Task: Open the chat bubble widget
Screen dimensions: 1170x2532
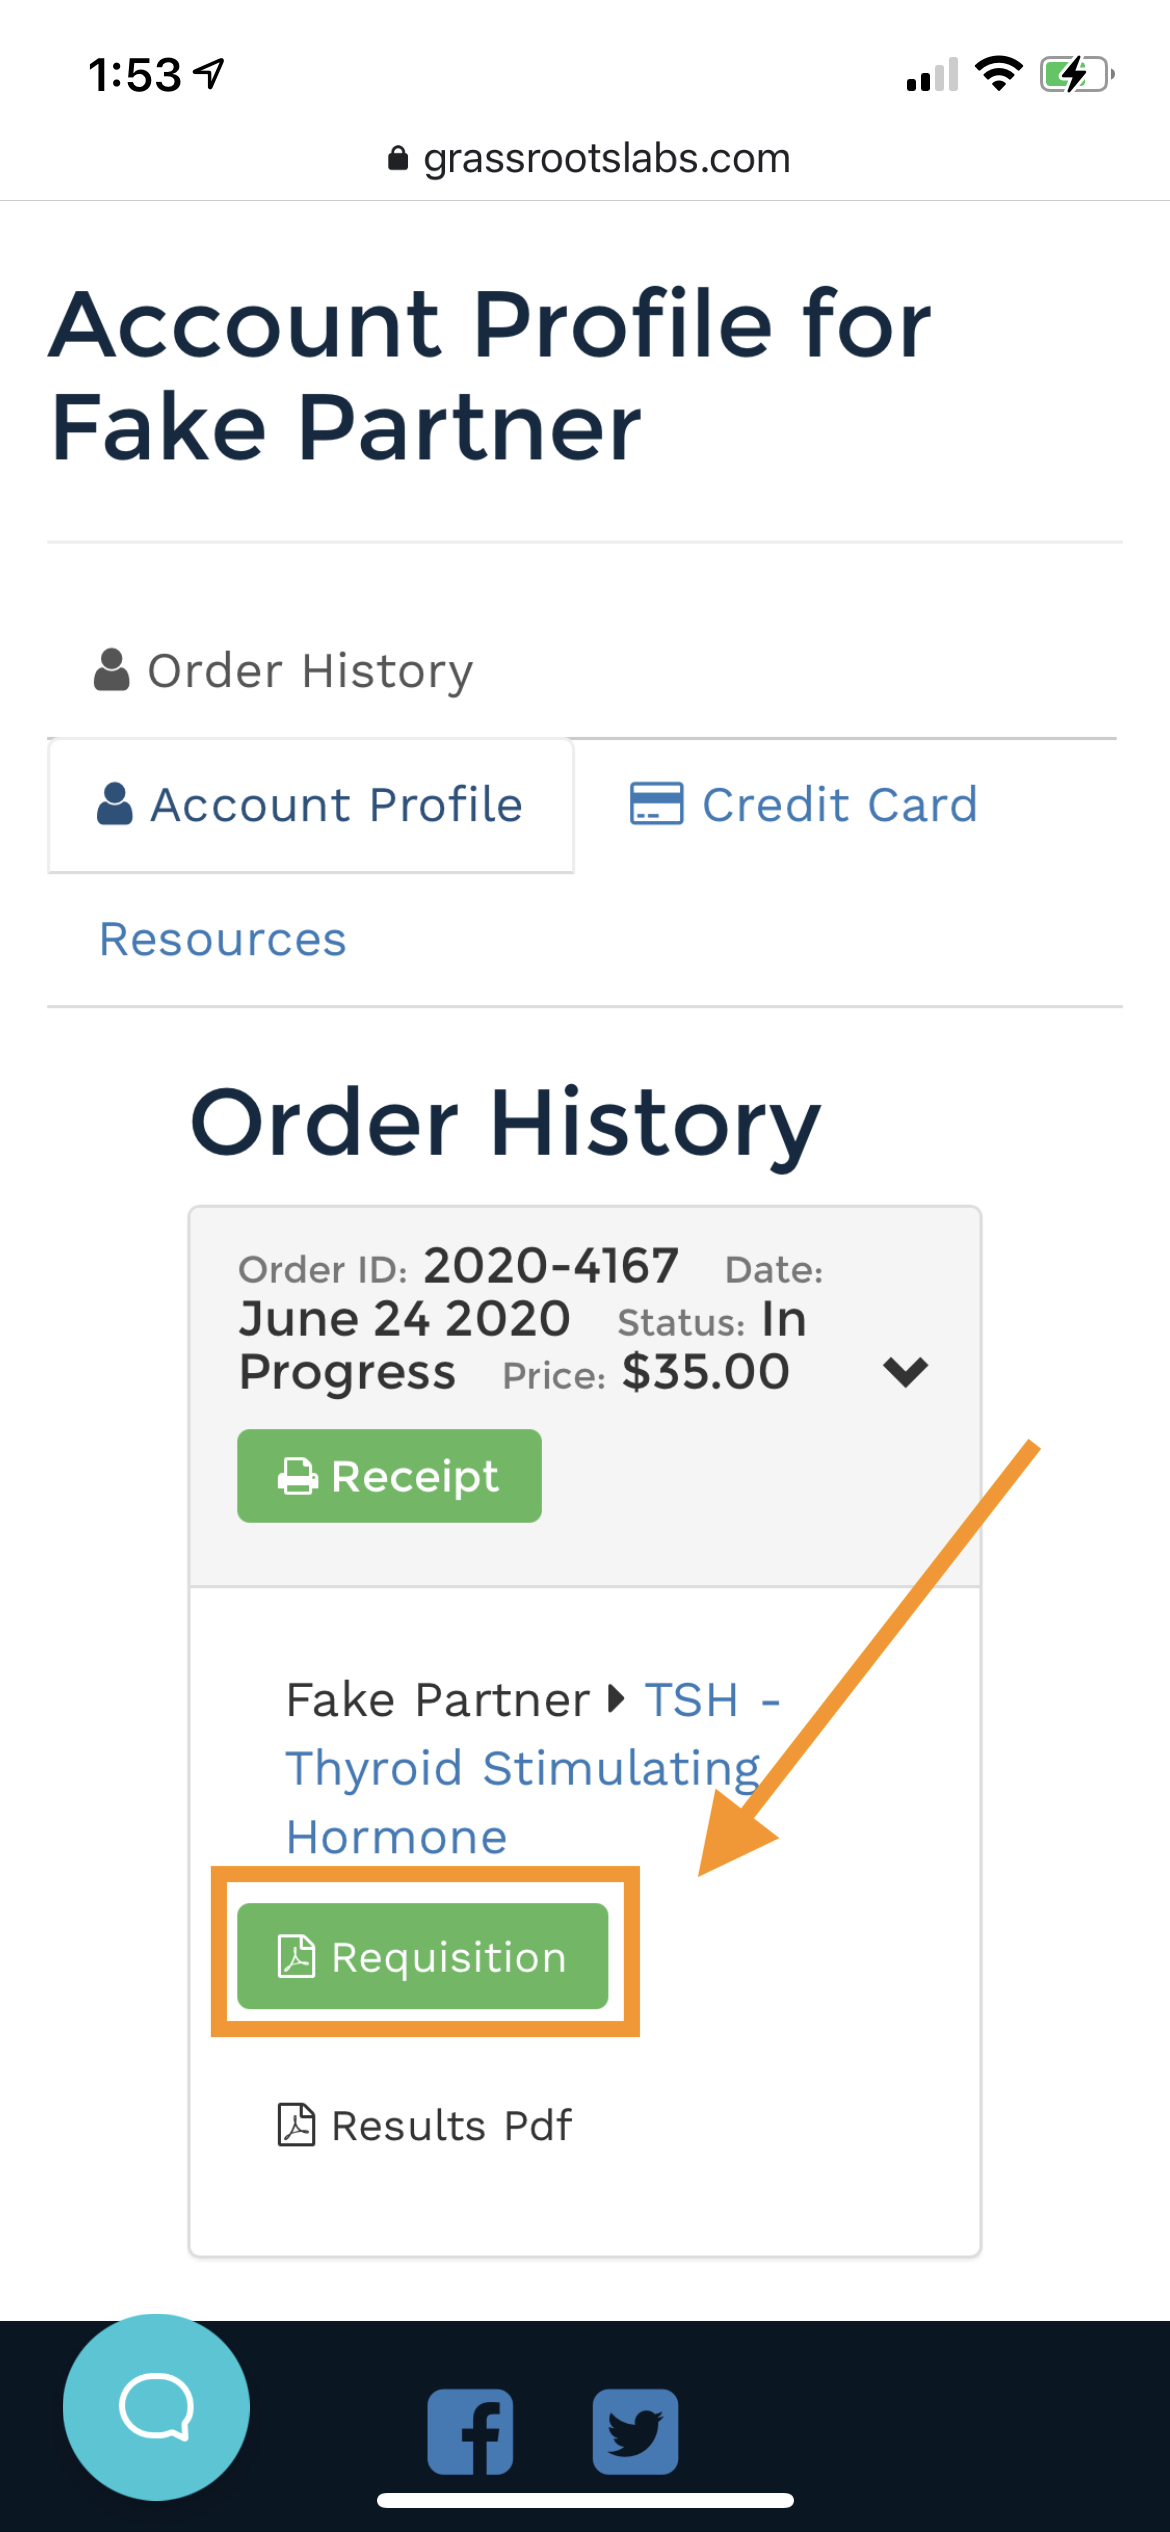Action: [x=156, y=2406]
